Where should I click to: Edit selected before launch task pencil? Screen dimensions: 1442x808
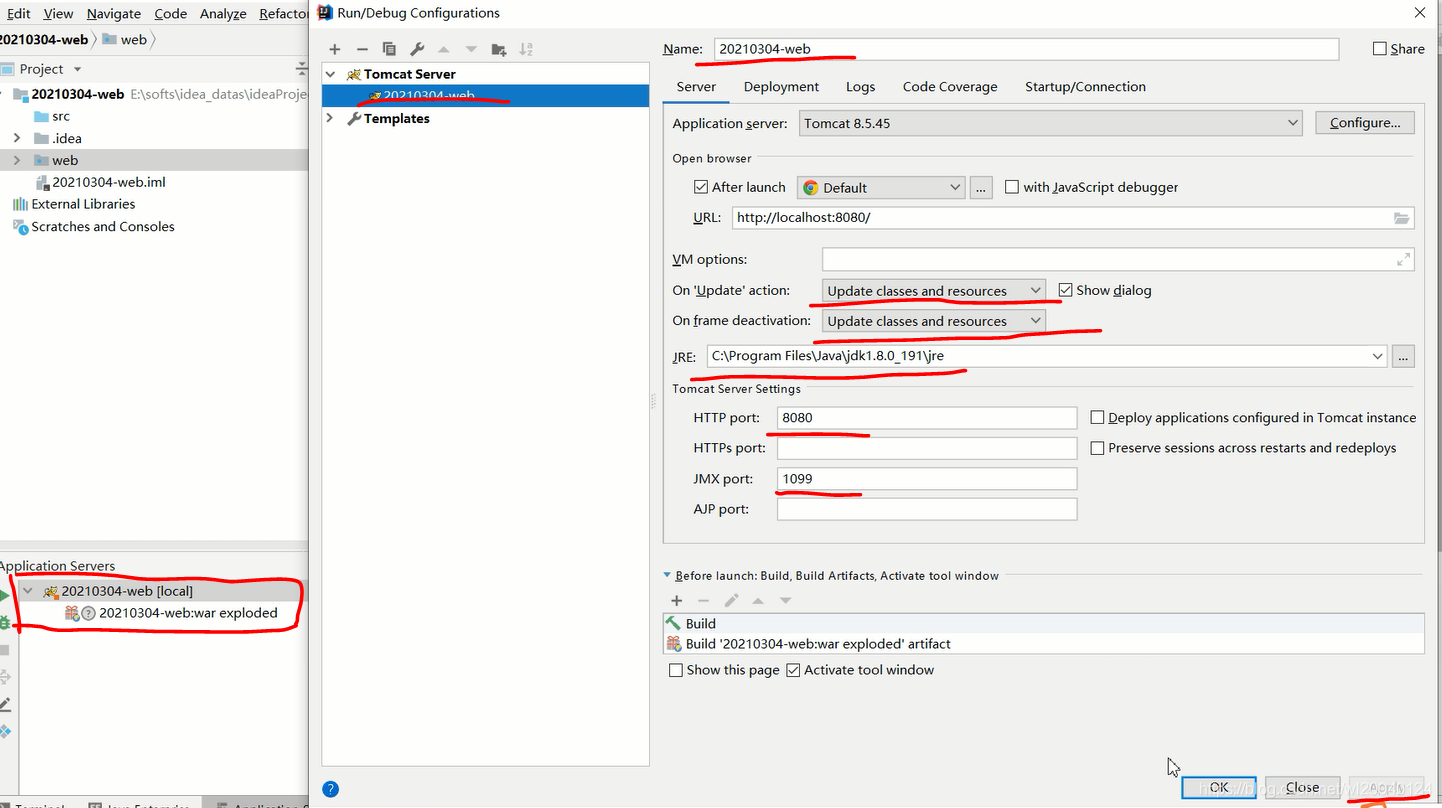click(731, 601)
